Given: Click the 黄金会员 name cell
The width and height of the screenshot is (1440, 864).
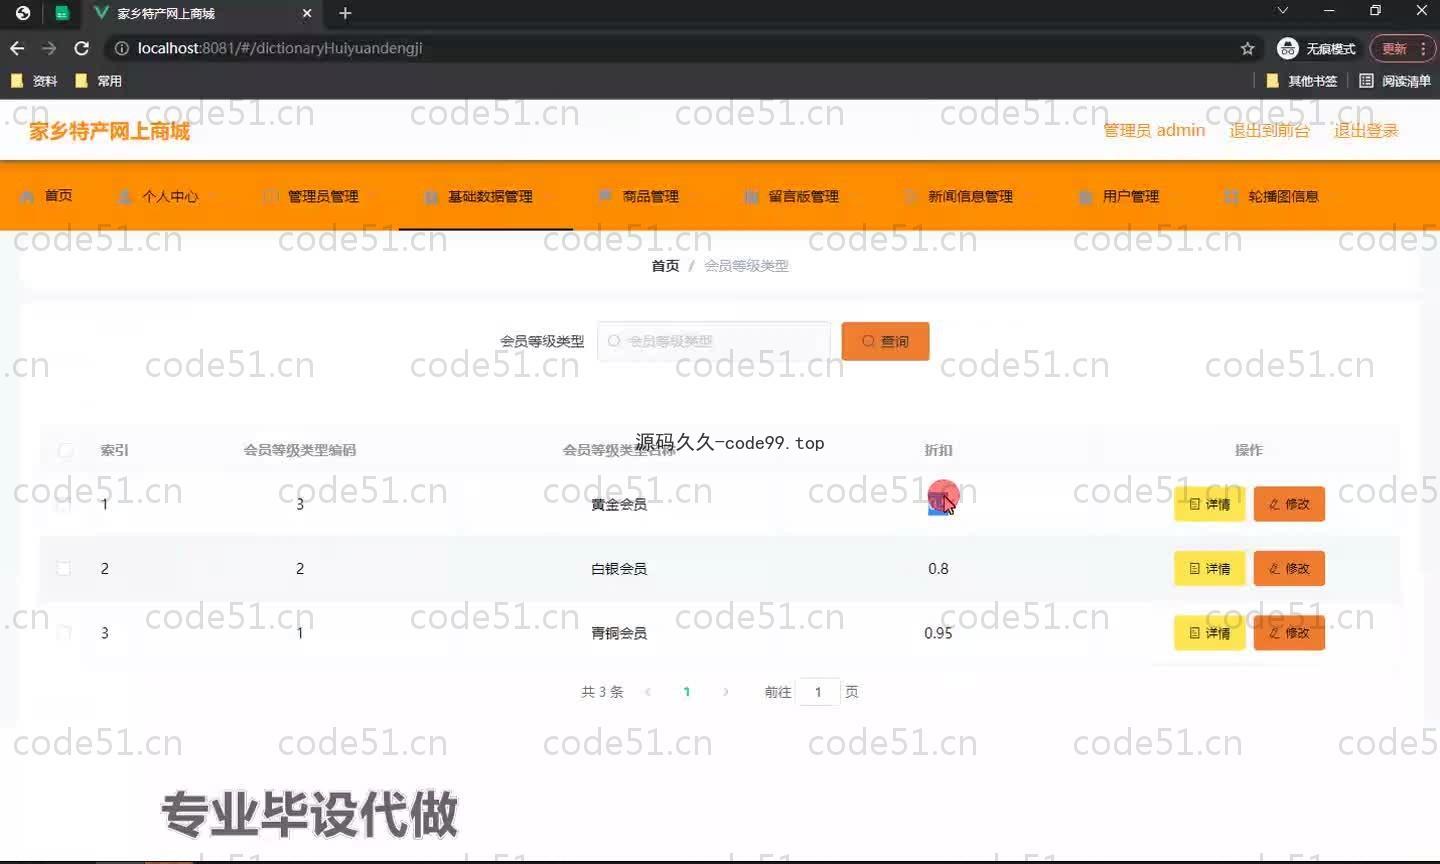Looking at the screenshot, I should (619, 504).
